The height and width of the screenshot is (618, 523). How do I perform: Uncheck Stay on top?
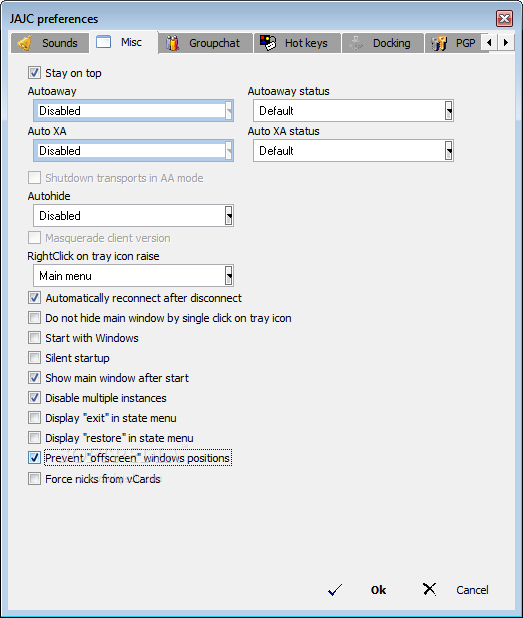pos(34,73)
